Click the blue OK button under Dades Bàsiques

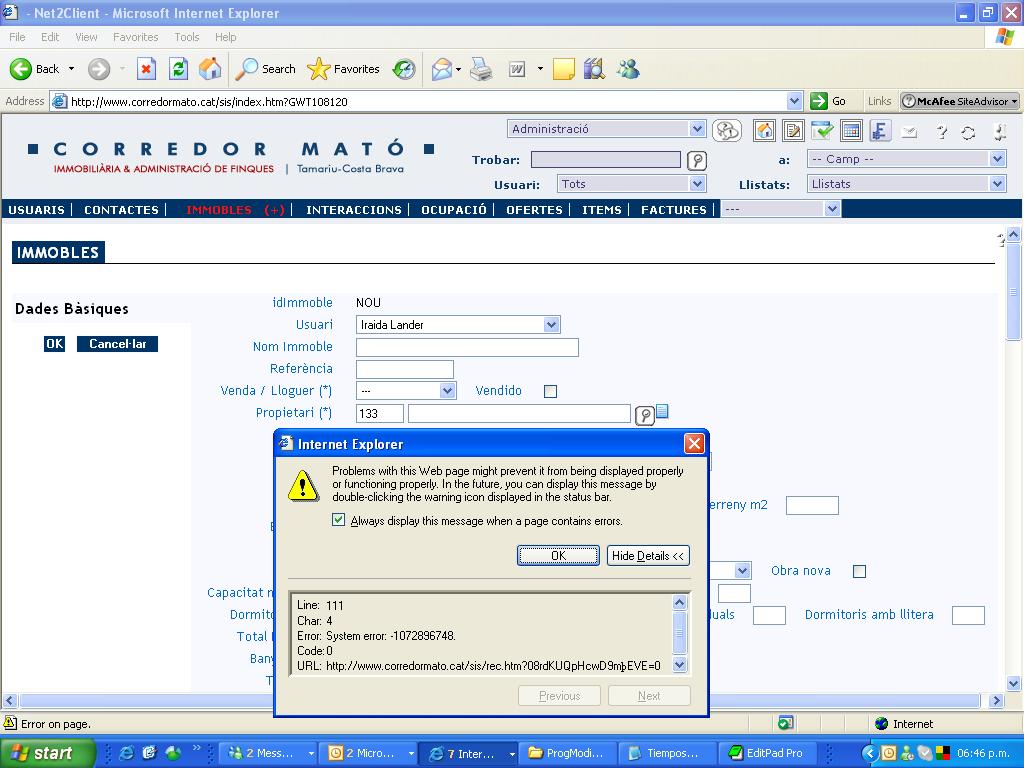pyautogui.click(x=54, y=344)
